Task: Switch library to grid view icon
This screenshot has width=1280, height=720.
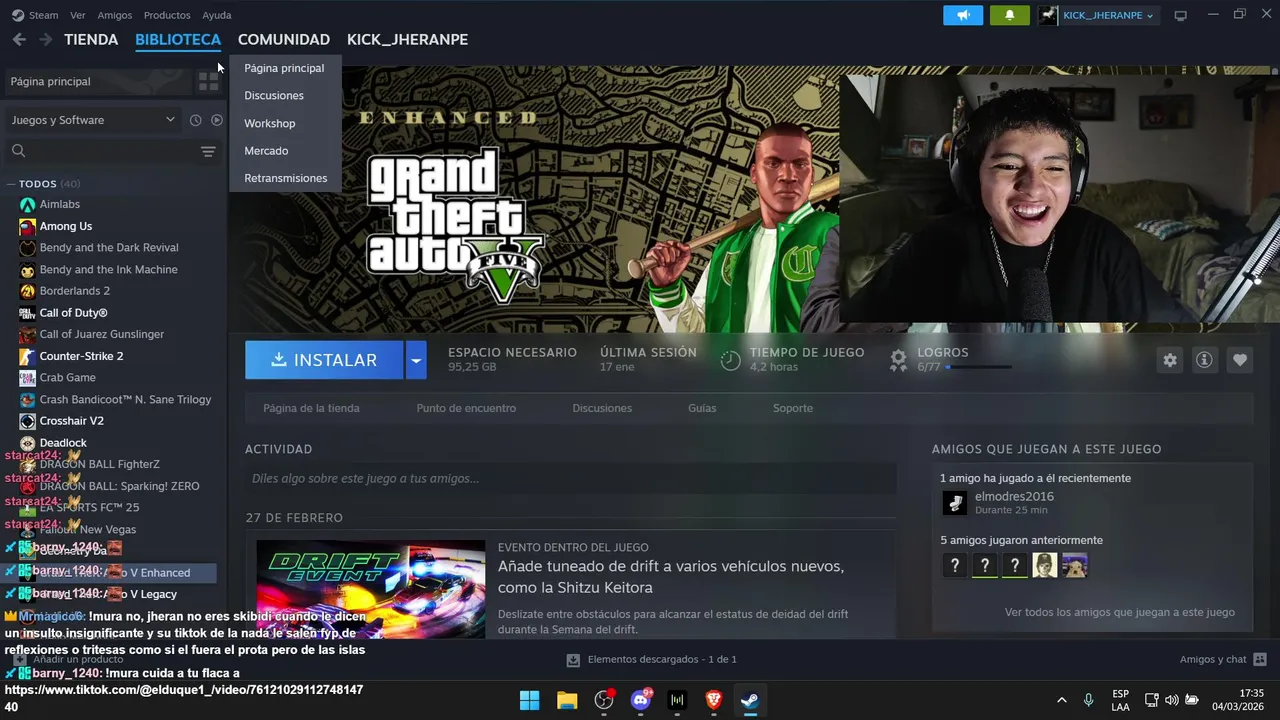Action: point(208,81)
